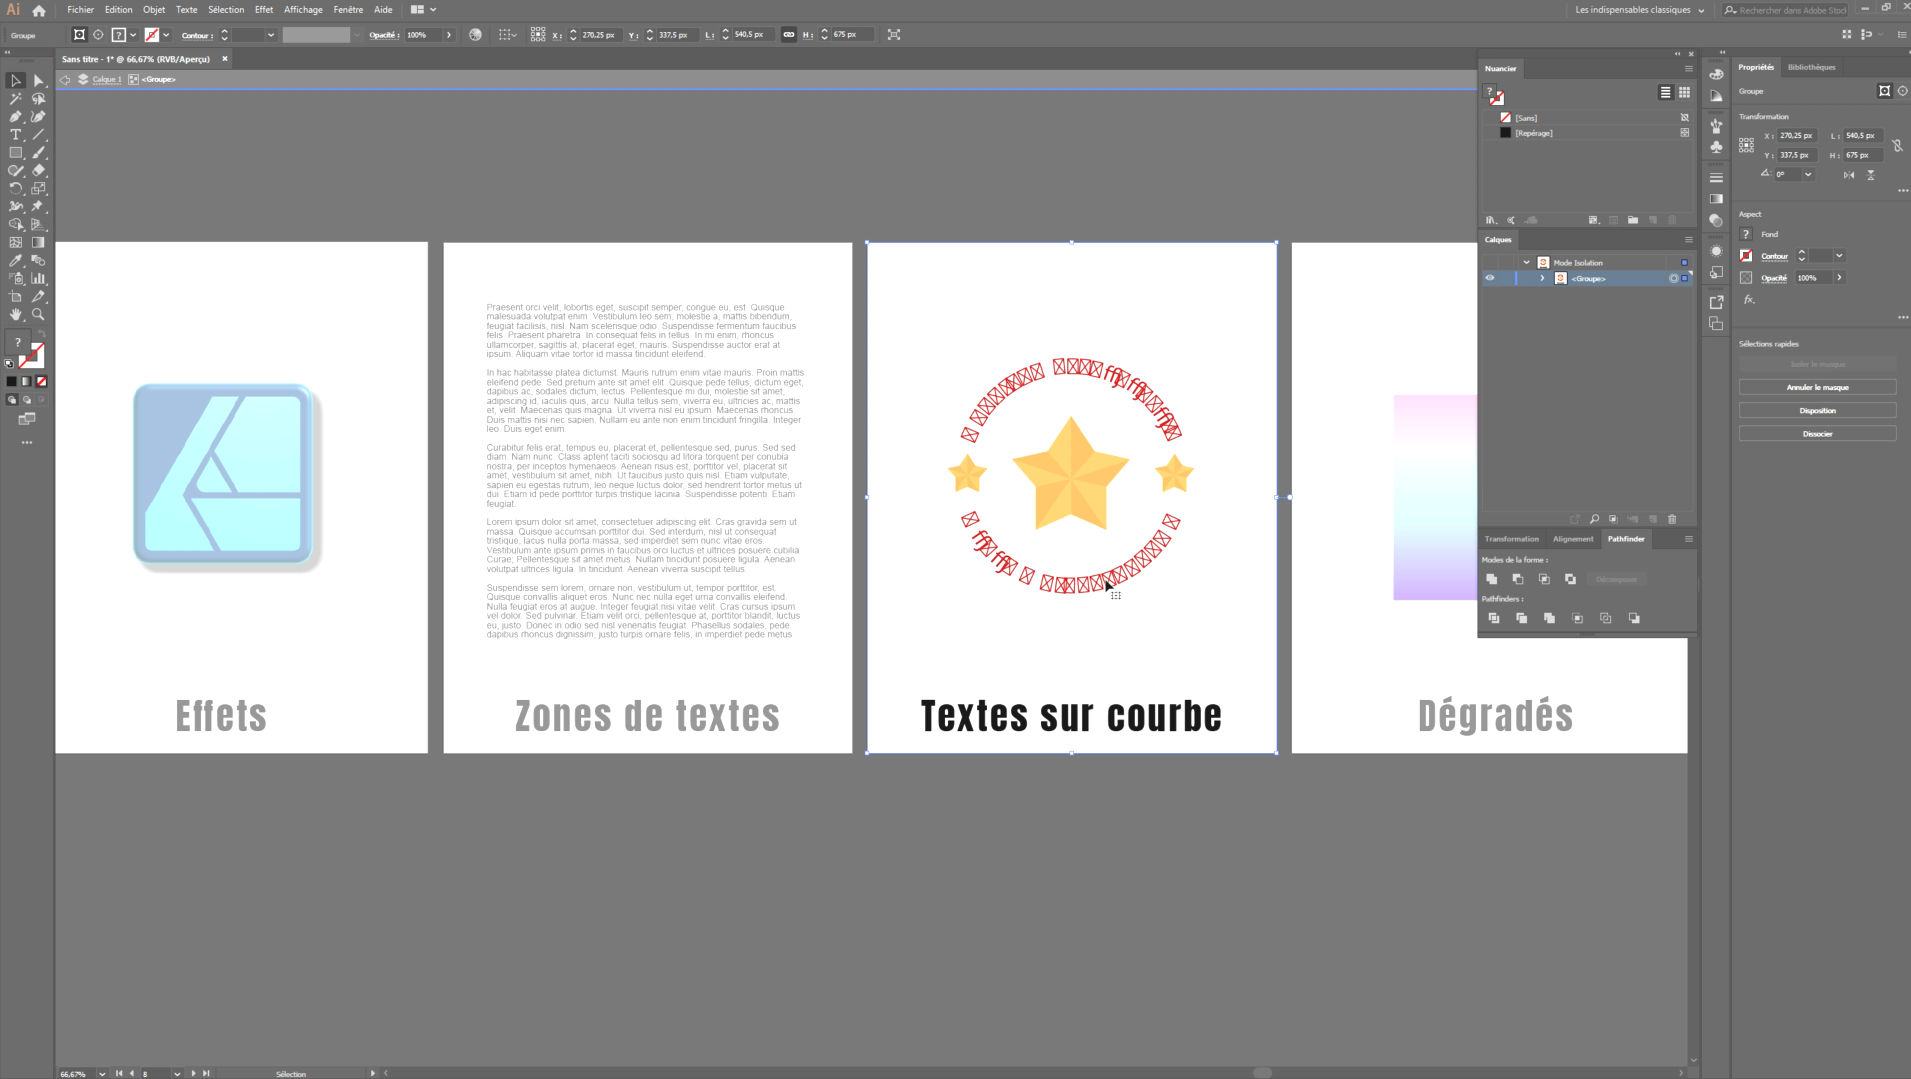This screenshot has width=1911, height=1079.
Task: Open the rotation angle dropdown in Transformation
Action: [1808, 174]
